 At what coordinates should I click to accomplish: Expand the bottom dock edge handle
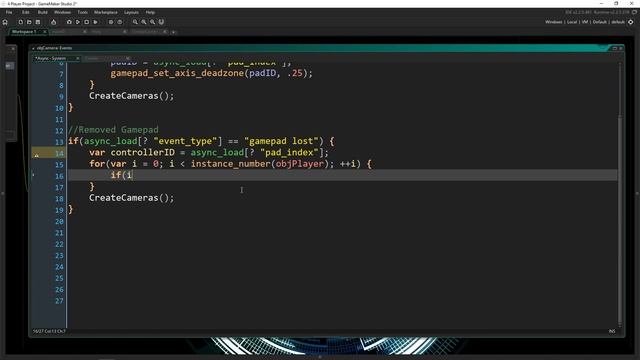[x=320, y=357]
